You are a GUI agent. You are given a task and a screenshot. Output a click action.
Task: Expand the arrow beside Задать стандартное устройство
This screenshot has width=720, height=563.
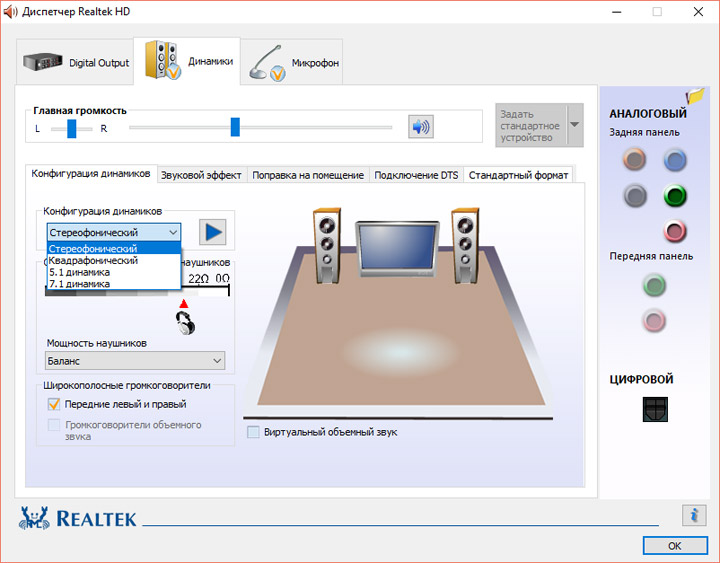coord(574,125)
